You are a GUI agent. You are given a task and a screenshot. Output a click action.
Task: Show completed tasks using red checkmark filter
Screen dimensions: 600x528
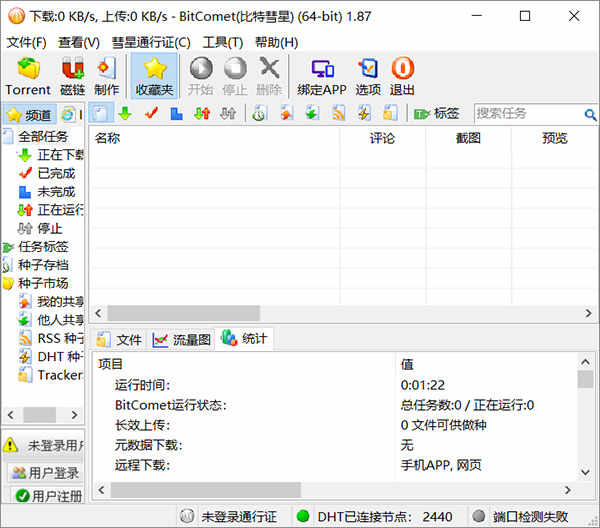[152, 114]
